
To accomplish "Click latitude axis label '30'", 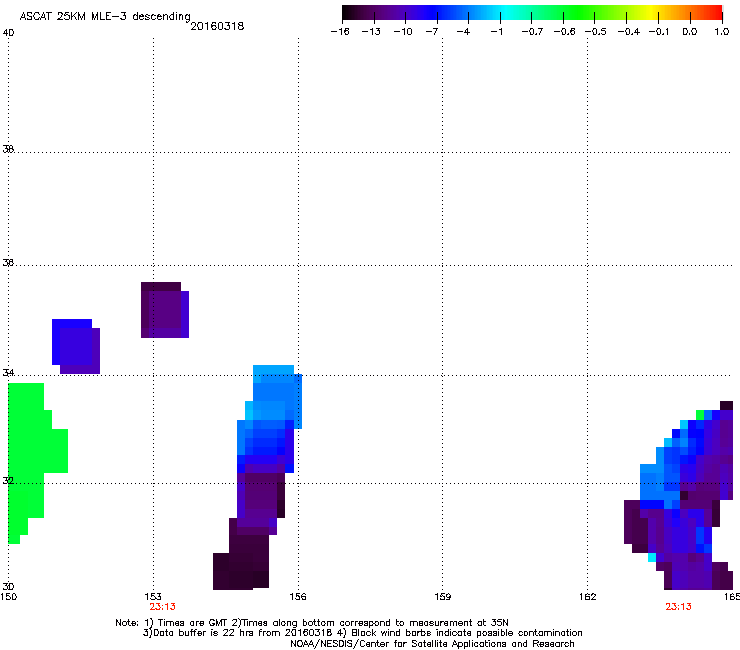I will coord(8,587).
